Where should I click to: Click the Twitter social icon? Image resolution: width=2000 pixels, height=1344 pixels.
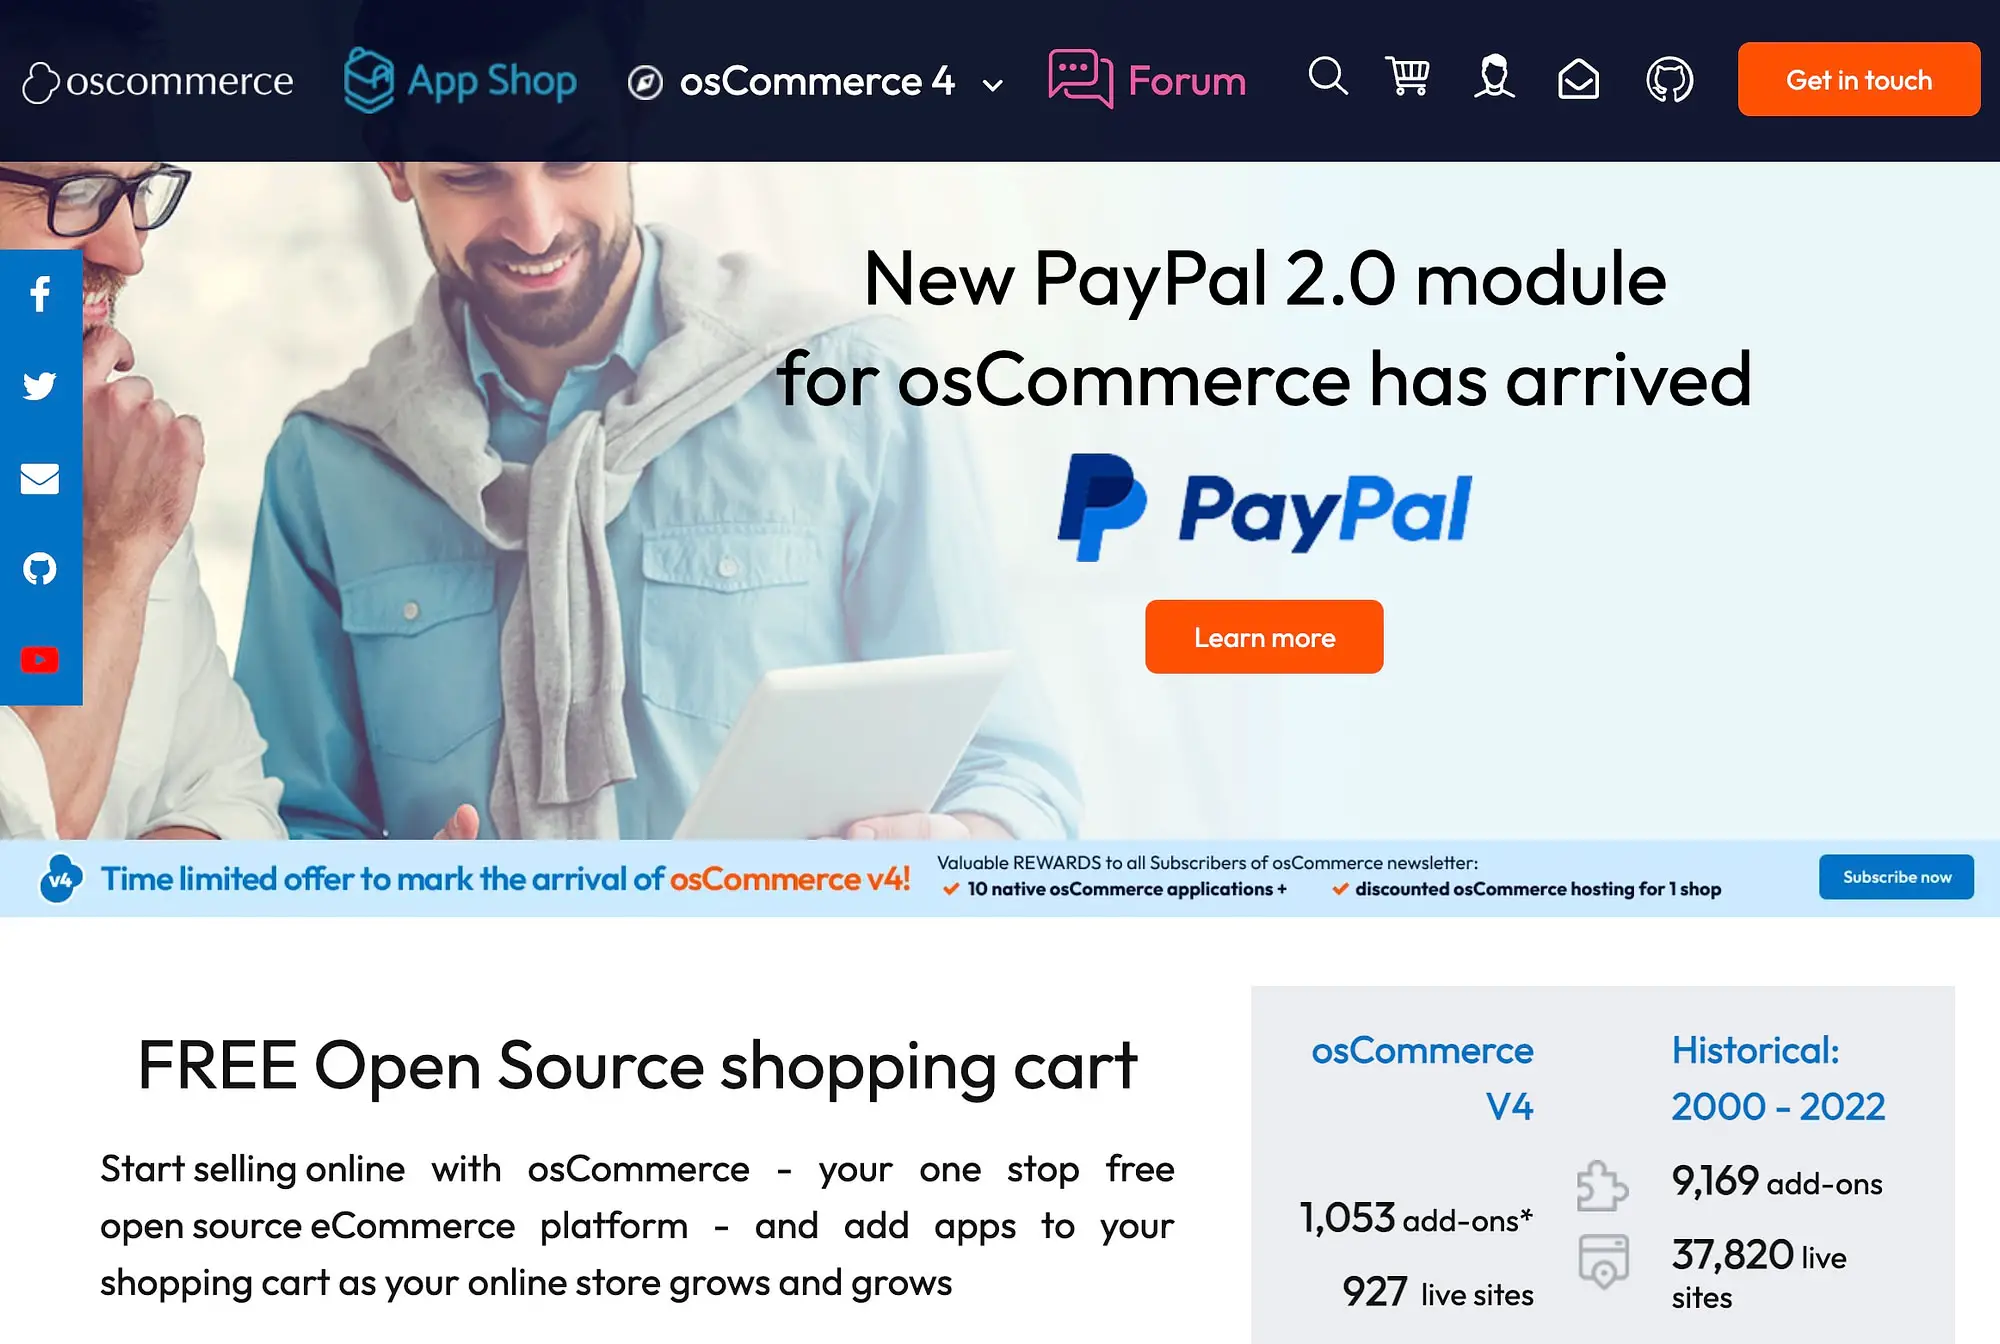40,386
